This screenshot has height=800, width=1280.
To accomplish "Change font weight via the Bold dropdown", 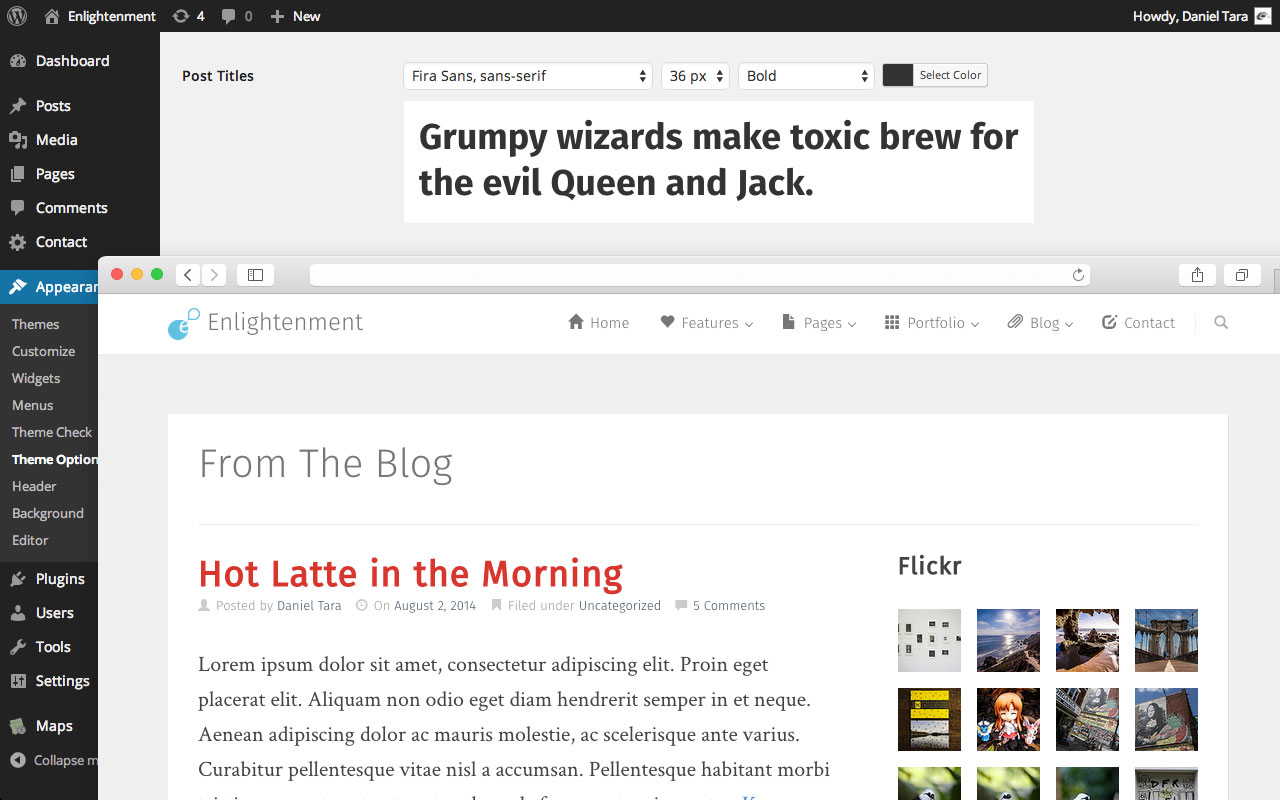I will pyautogui.click(x=805, y=75).
